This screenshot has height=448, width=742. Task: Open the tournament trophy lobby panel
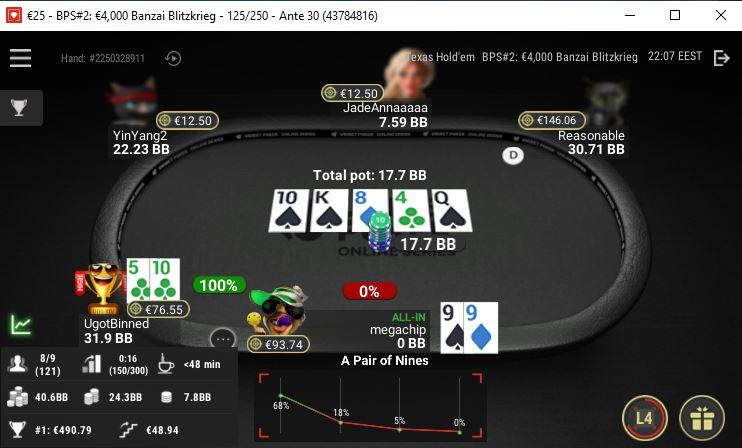click(x=19, y=107)
